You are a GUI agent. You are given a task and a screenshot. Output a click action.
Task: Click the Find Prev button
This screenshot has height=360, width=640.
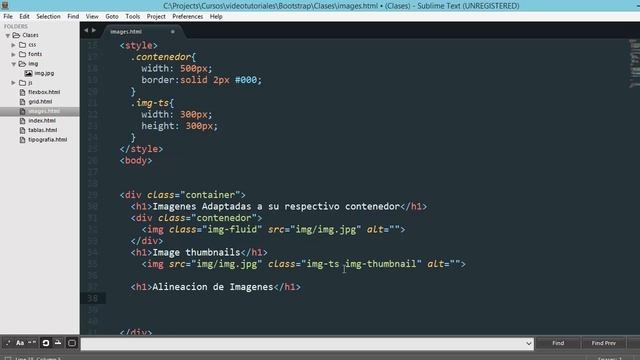tap(603, 343)
